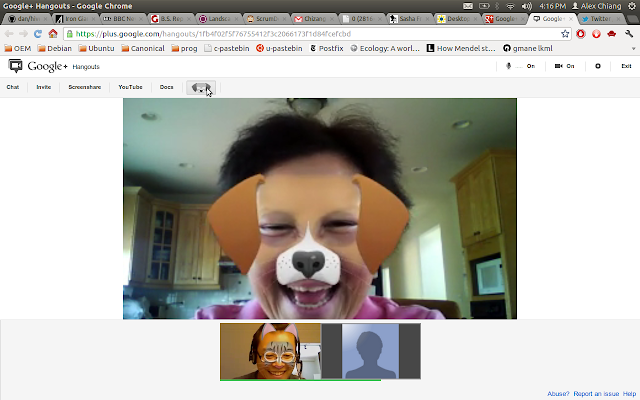Click the first red circular extension icon
This screenshot has width=640, height=400.
click(x=580, y=34)
